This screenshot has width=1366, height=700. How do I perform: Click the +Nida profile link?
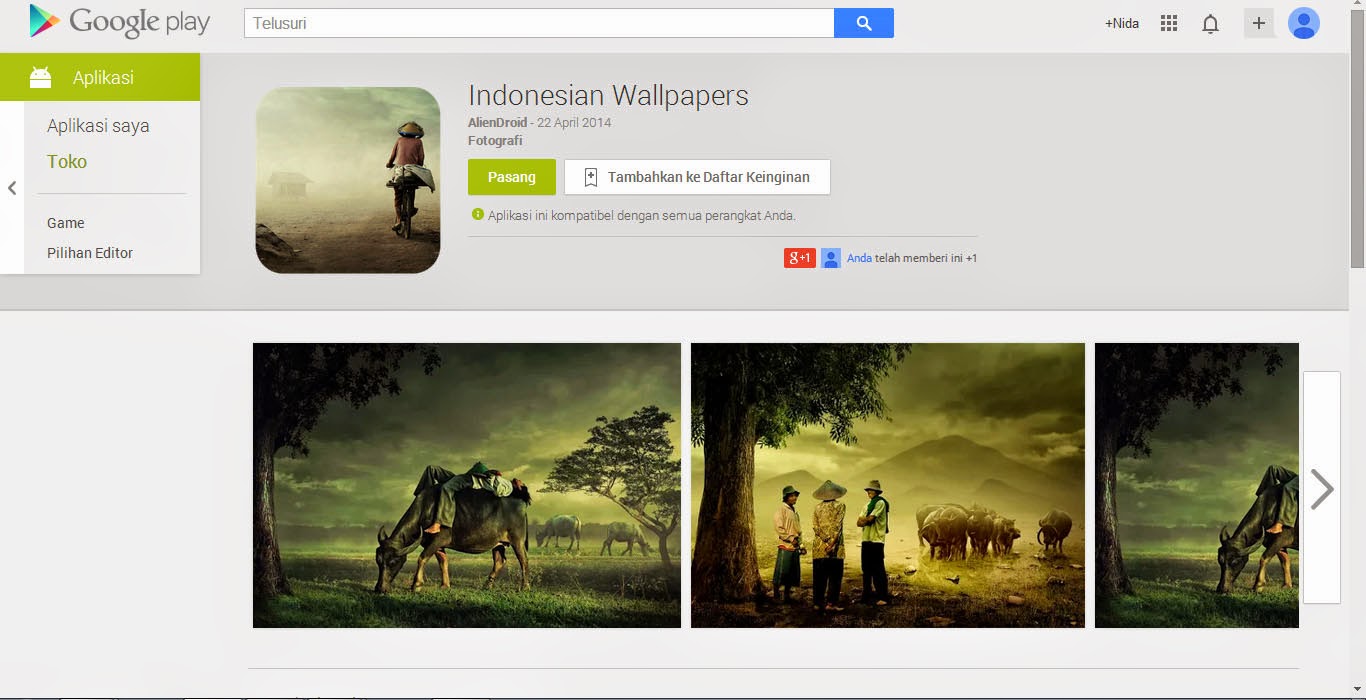[1122, 23]
